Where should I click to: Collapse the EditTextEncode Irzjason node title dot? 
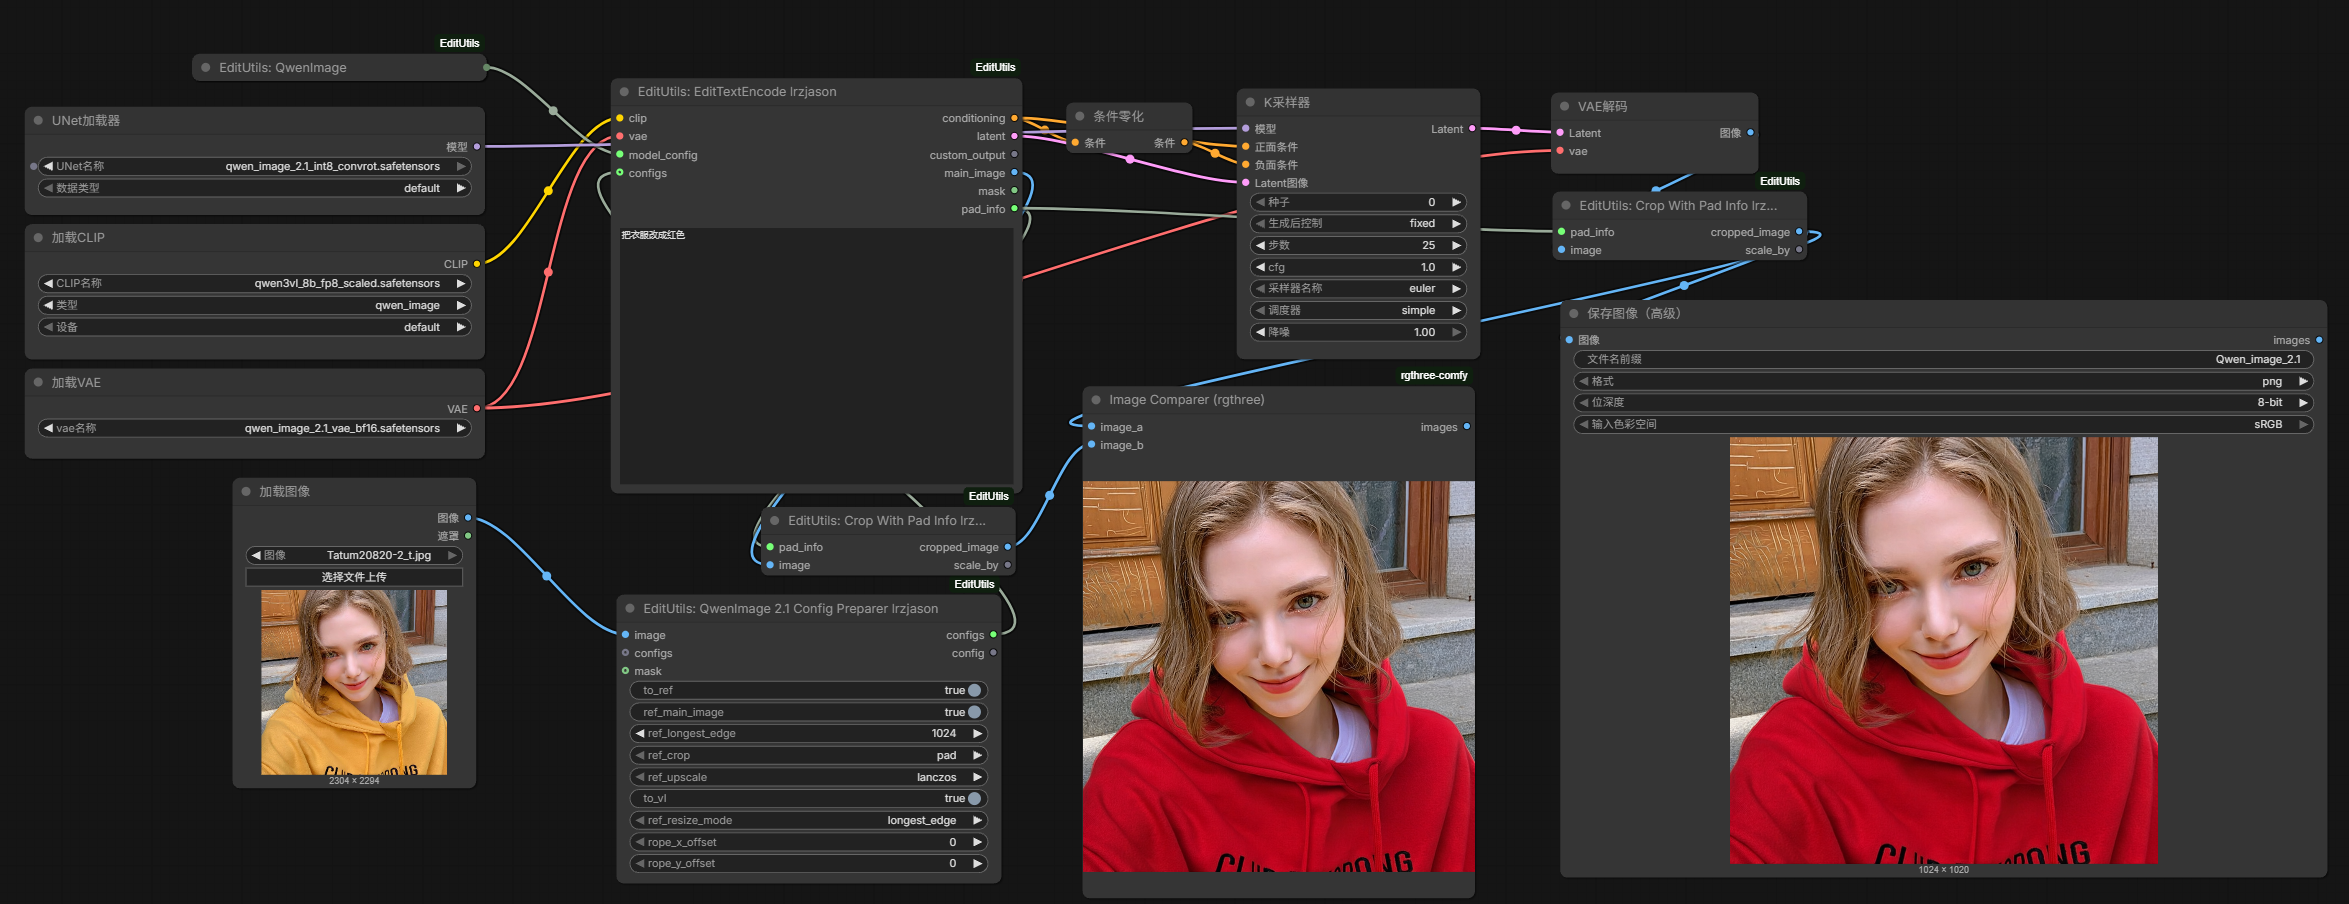(624, 91)
